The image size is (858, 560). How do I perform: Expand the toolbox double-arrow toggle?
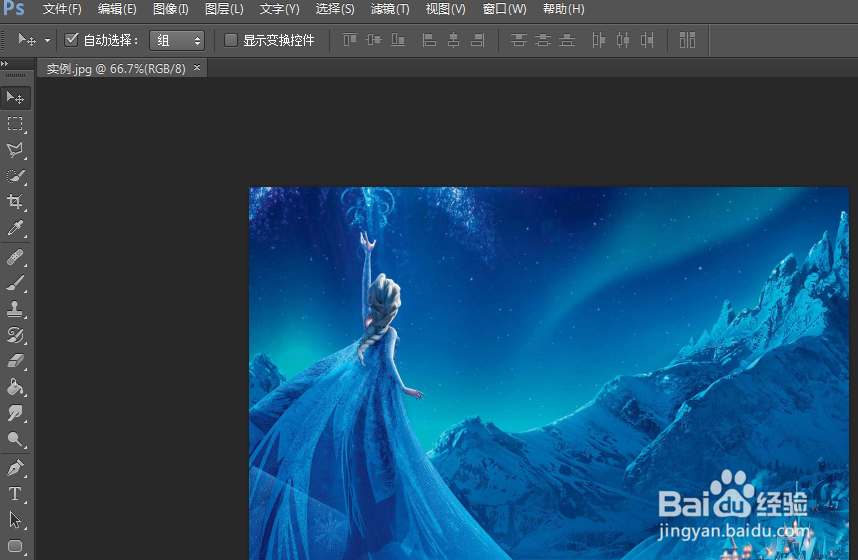point(4,63)
